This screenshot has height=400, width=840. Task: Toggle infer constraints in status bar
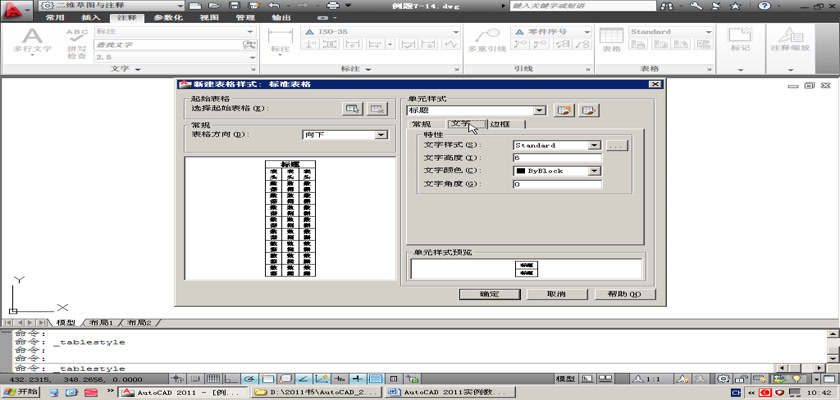[178, 379]
